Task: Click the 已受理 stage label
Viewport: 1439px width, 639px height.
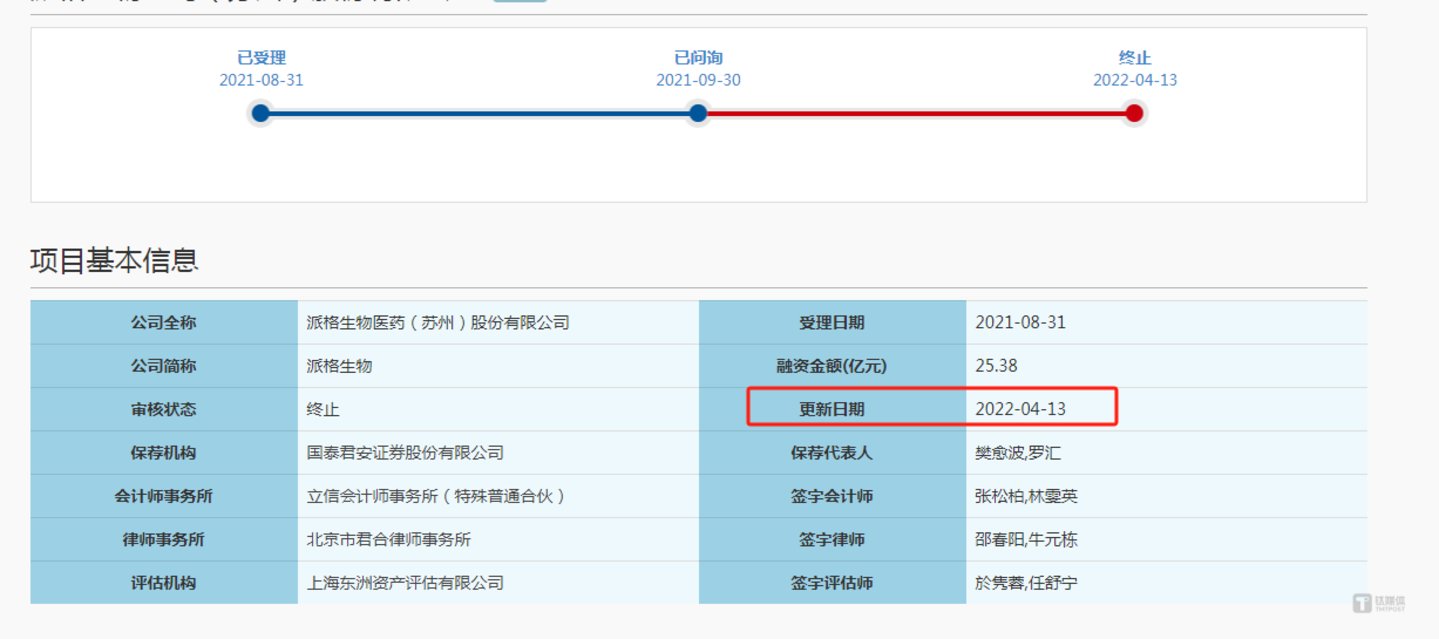Action: point(261,58)
